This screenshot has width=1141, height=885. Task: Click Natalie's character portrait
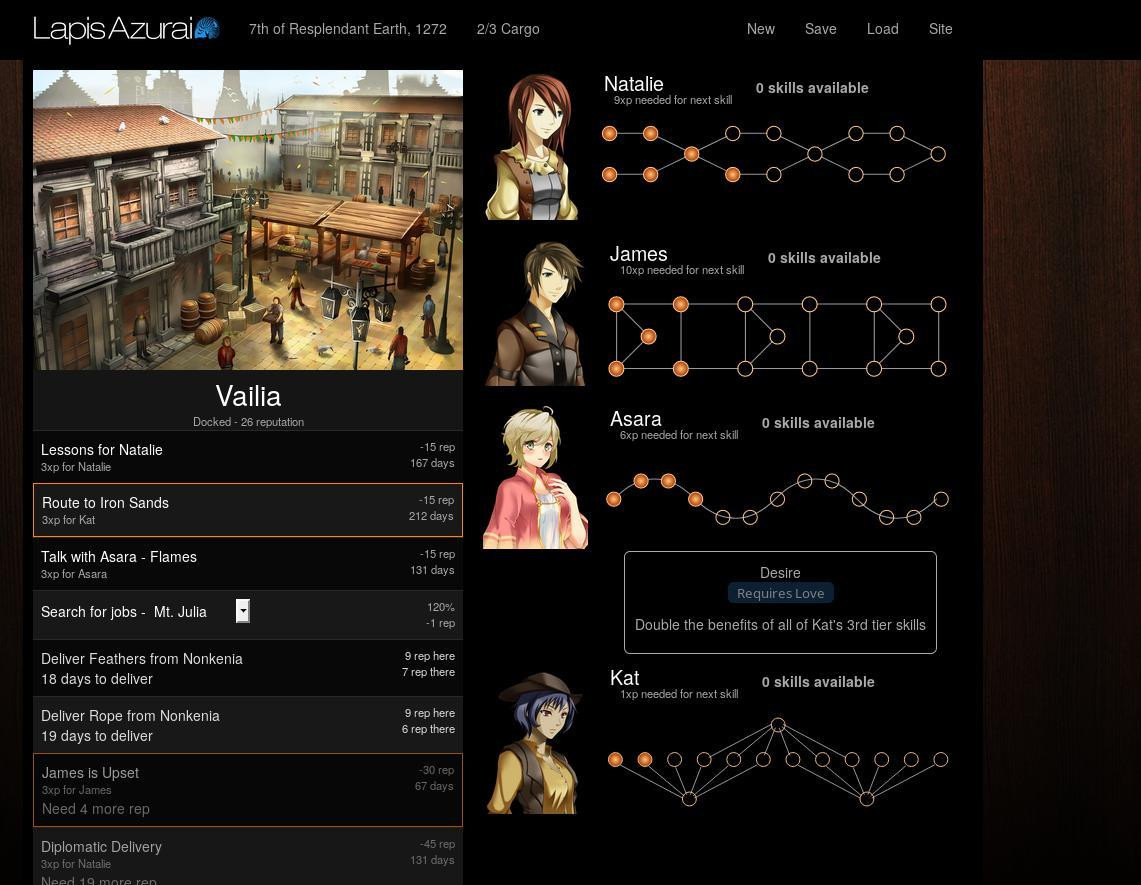(x=532, y=146)
